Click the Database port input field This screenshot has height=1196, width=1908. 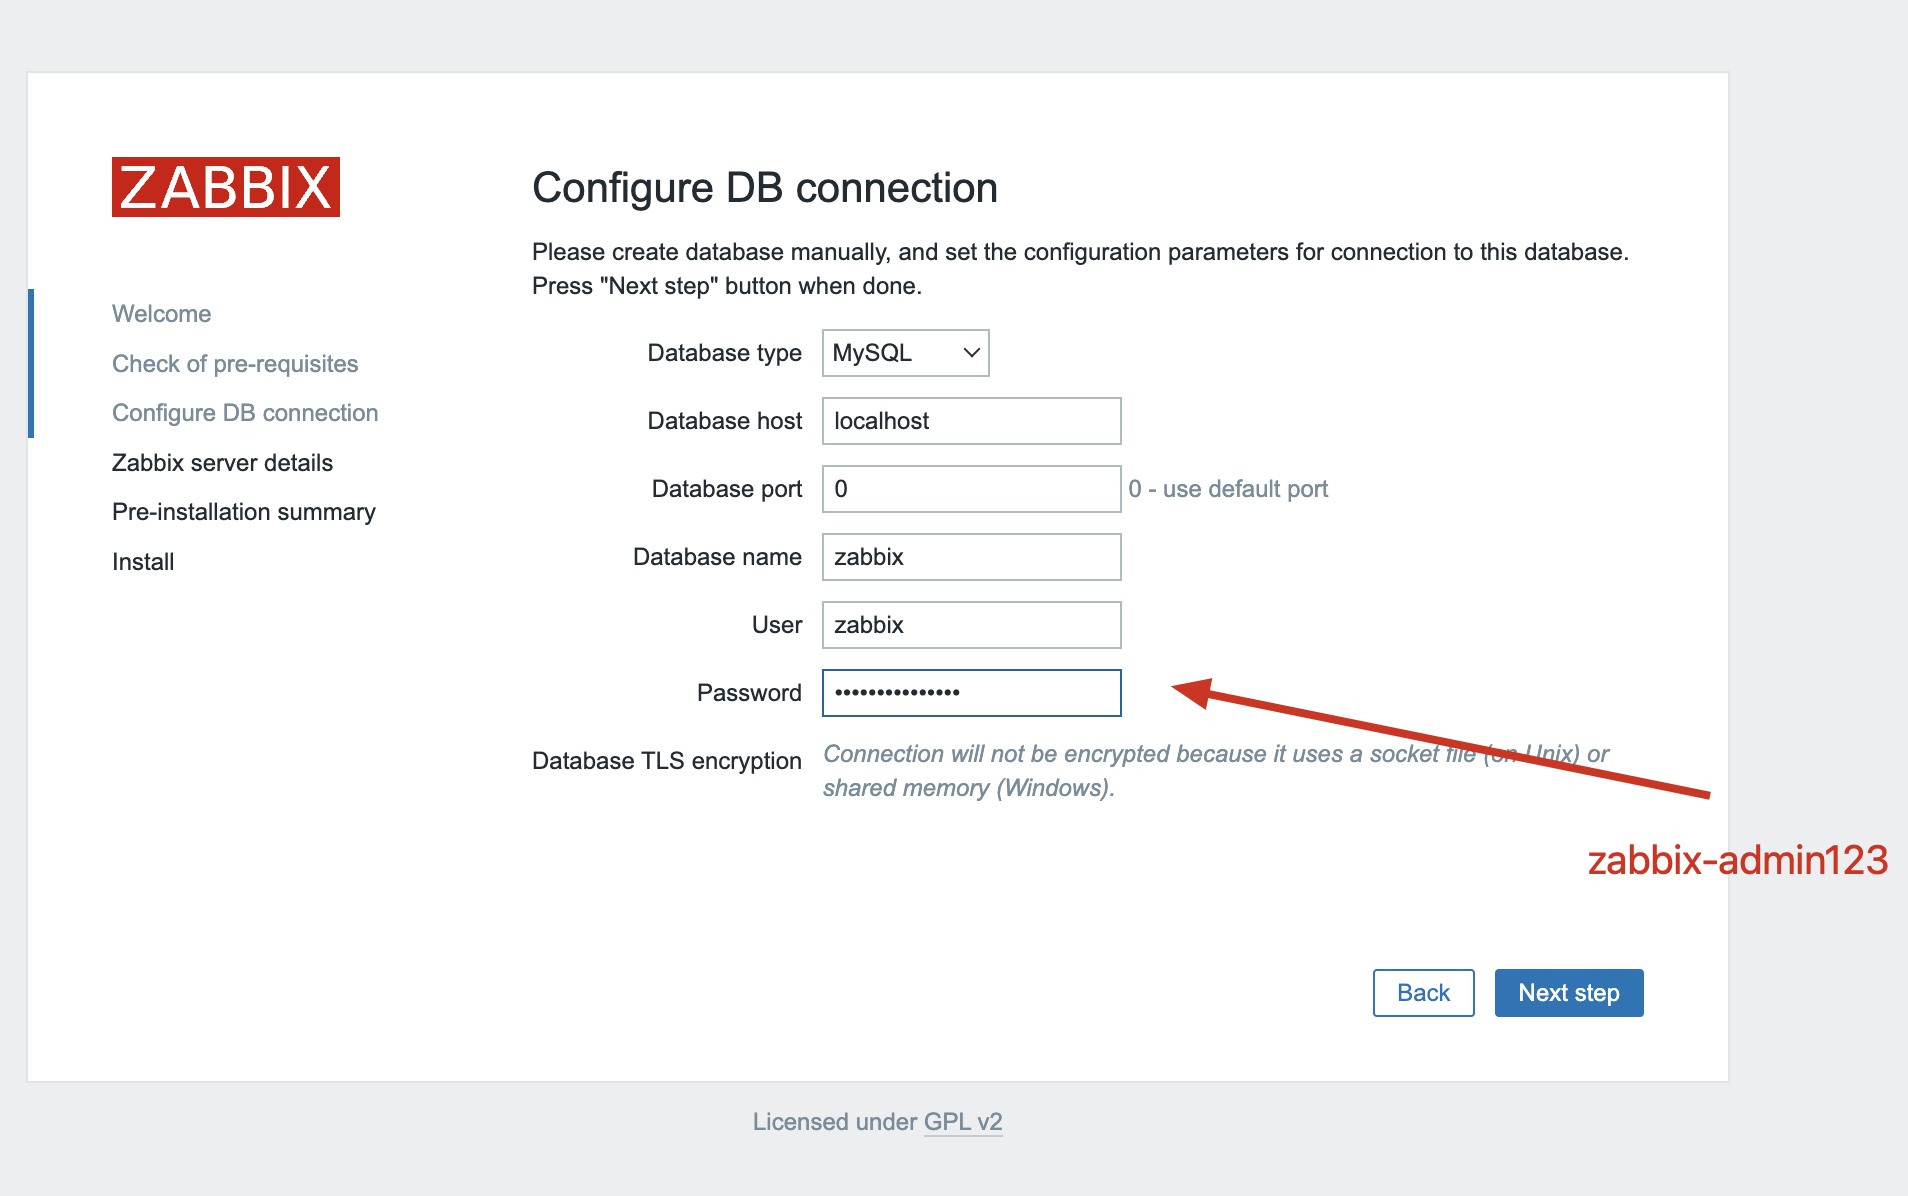point(972,489)
